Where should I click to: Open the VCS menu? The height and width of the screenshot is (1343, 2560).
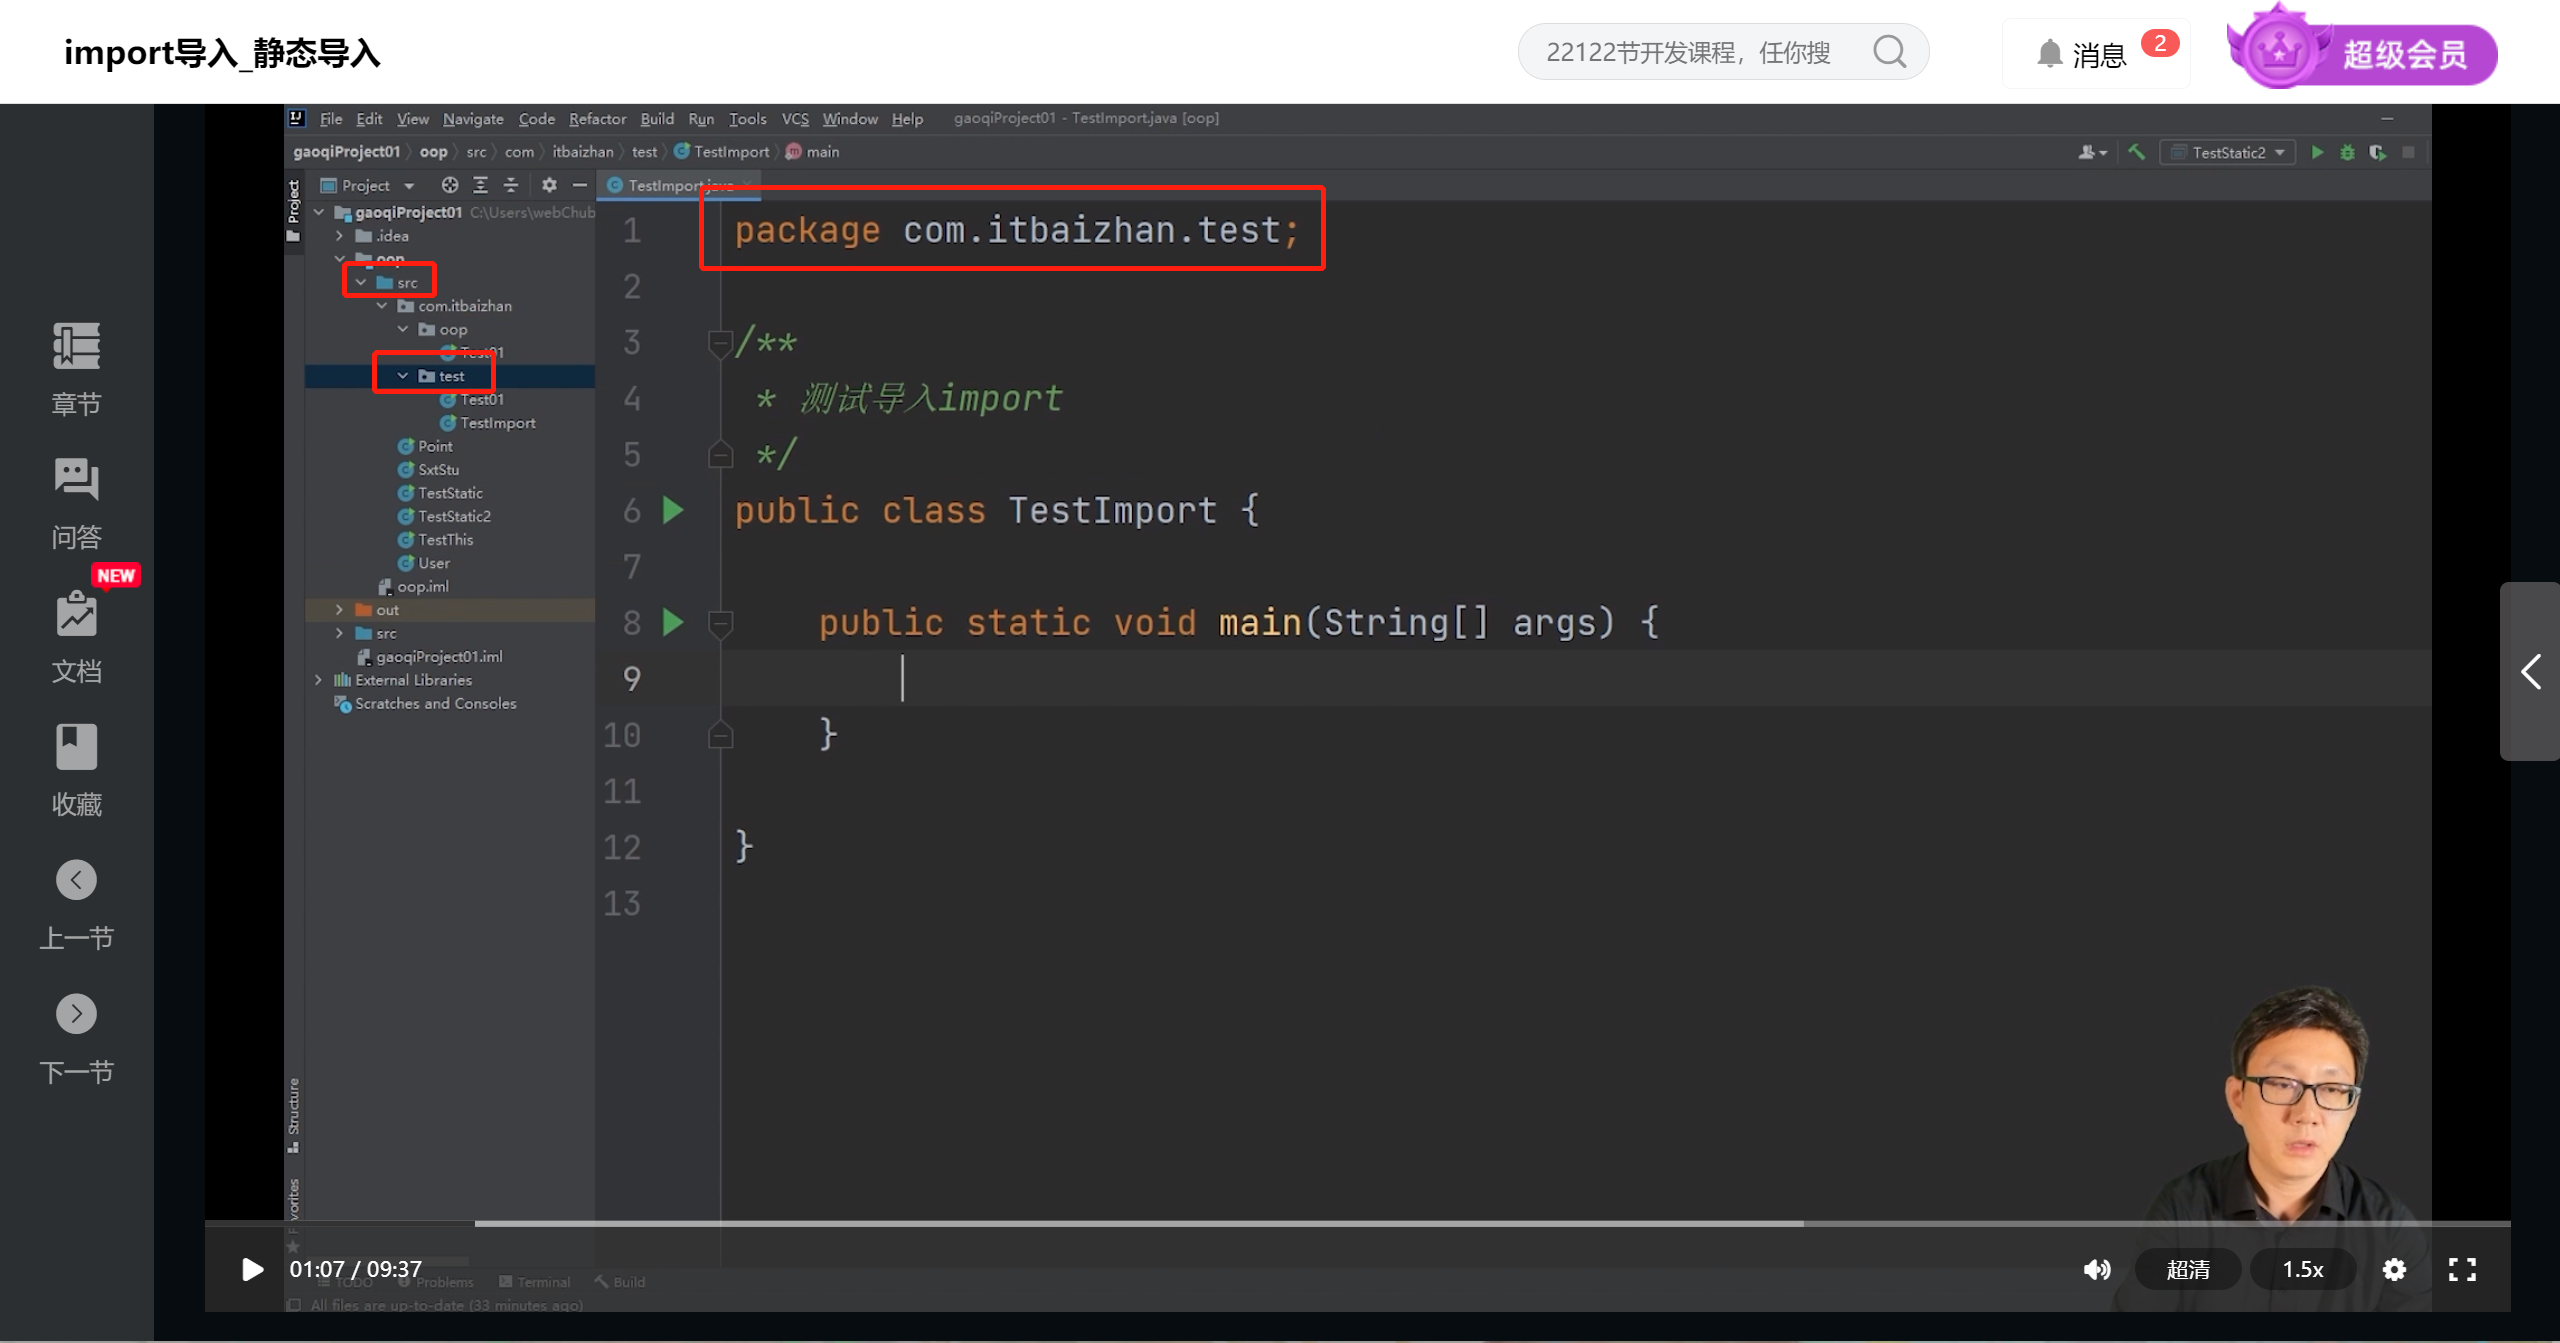[795, 119]
